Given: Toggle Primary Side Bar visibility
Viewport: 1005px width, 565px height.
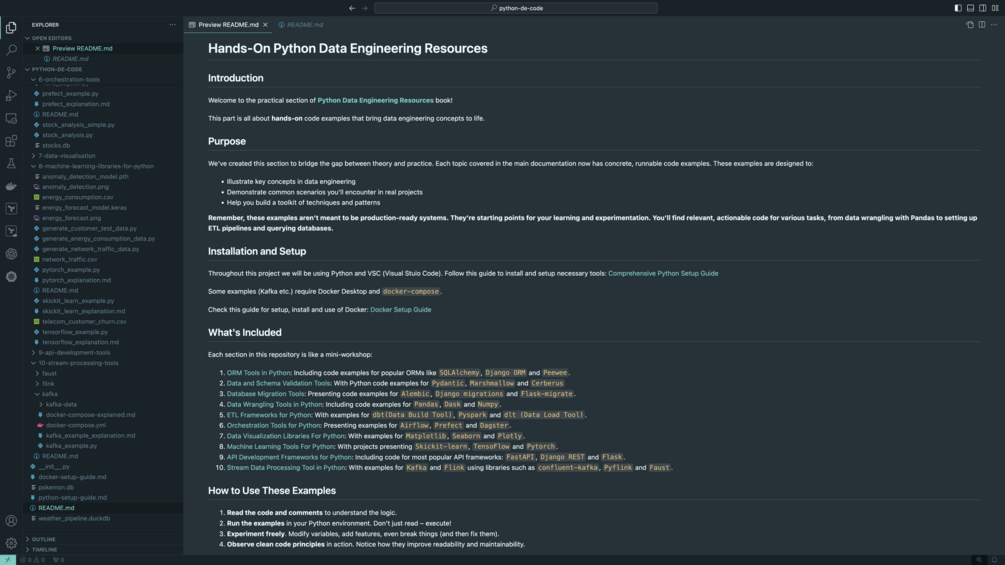Looking at the screenshot, I should coord(958,8).
